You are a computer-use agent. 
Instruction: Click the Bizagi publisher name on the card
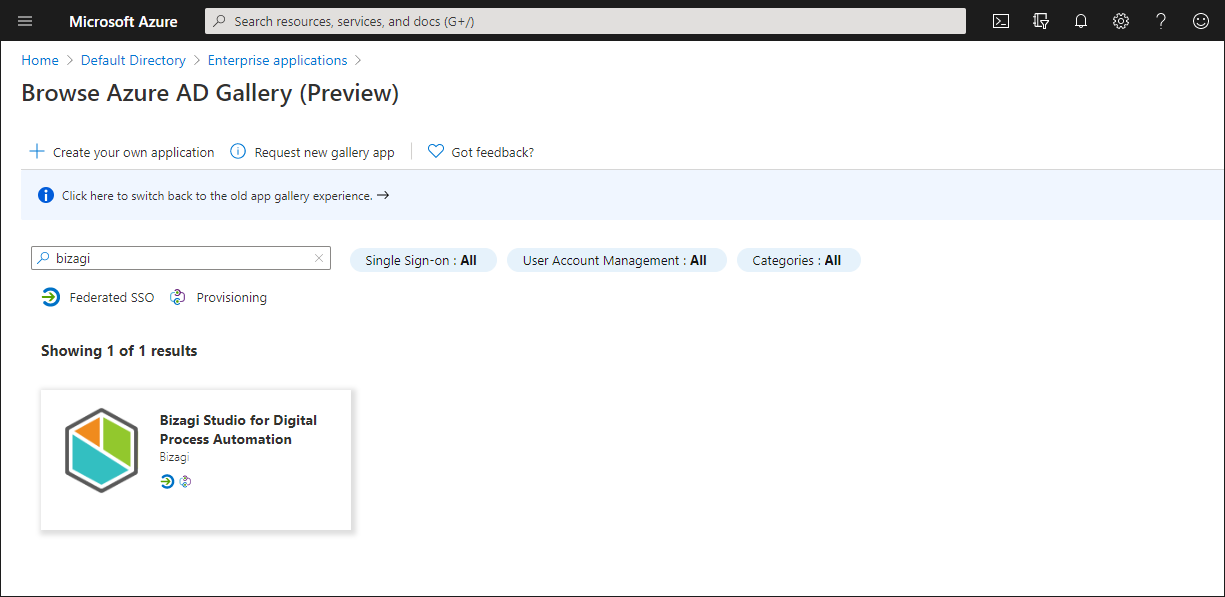(x=174, y=457)
